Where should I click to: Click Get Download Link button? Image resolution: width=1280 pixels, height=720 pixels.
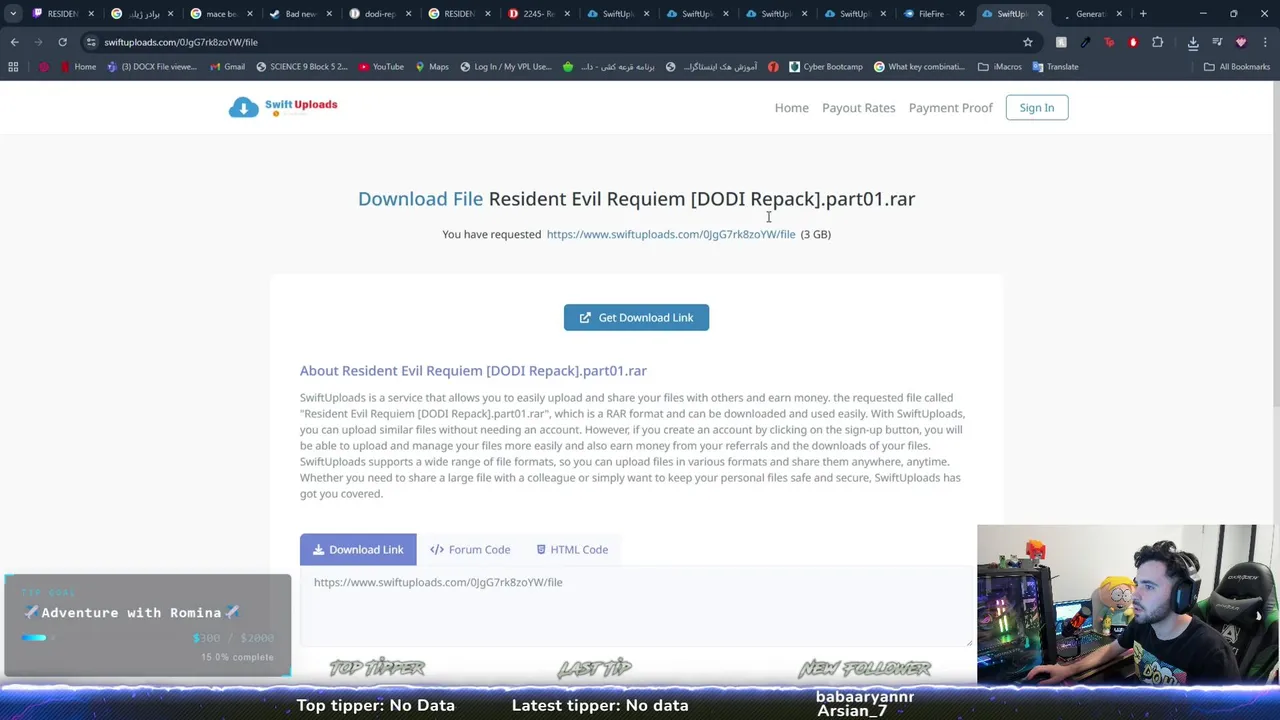pyautogui.click(x=636, y=317)
